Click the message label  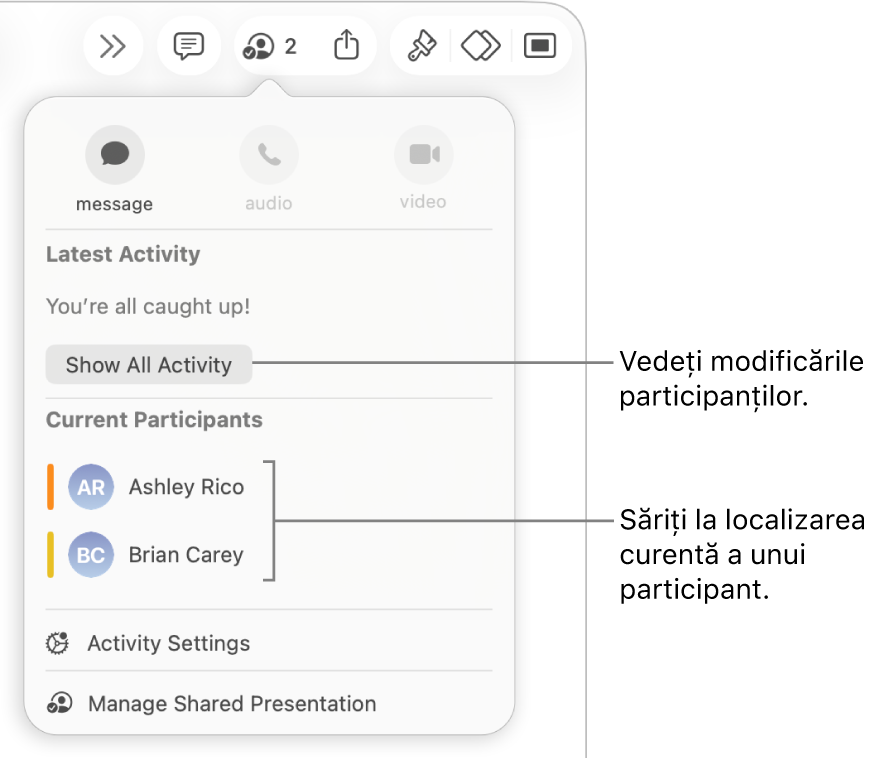[115, 204]
